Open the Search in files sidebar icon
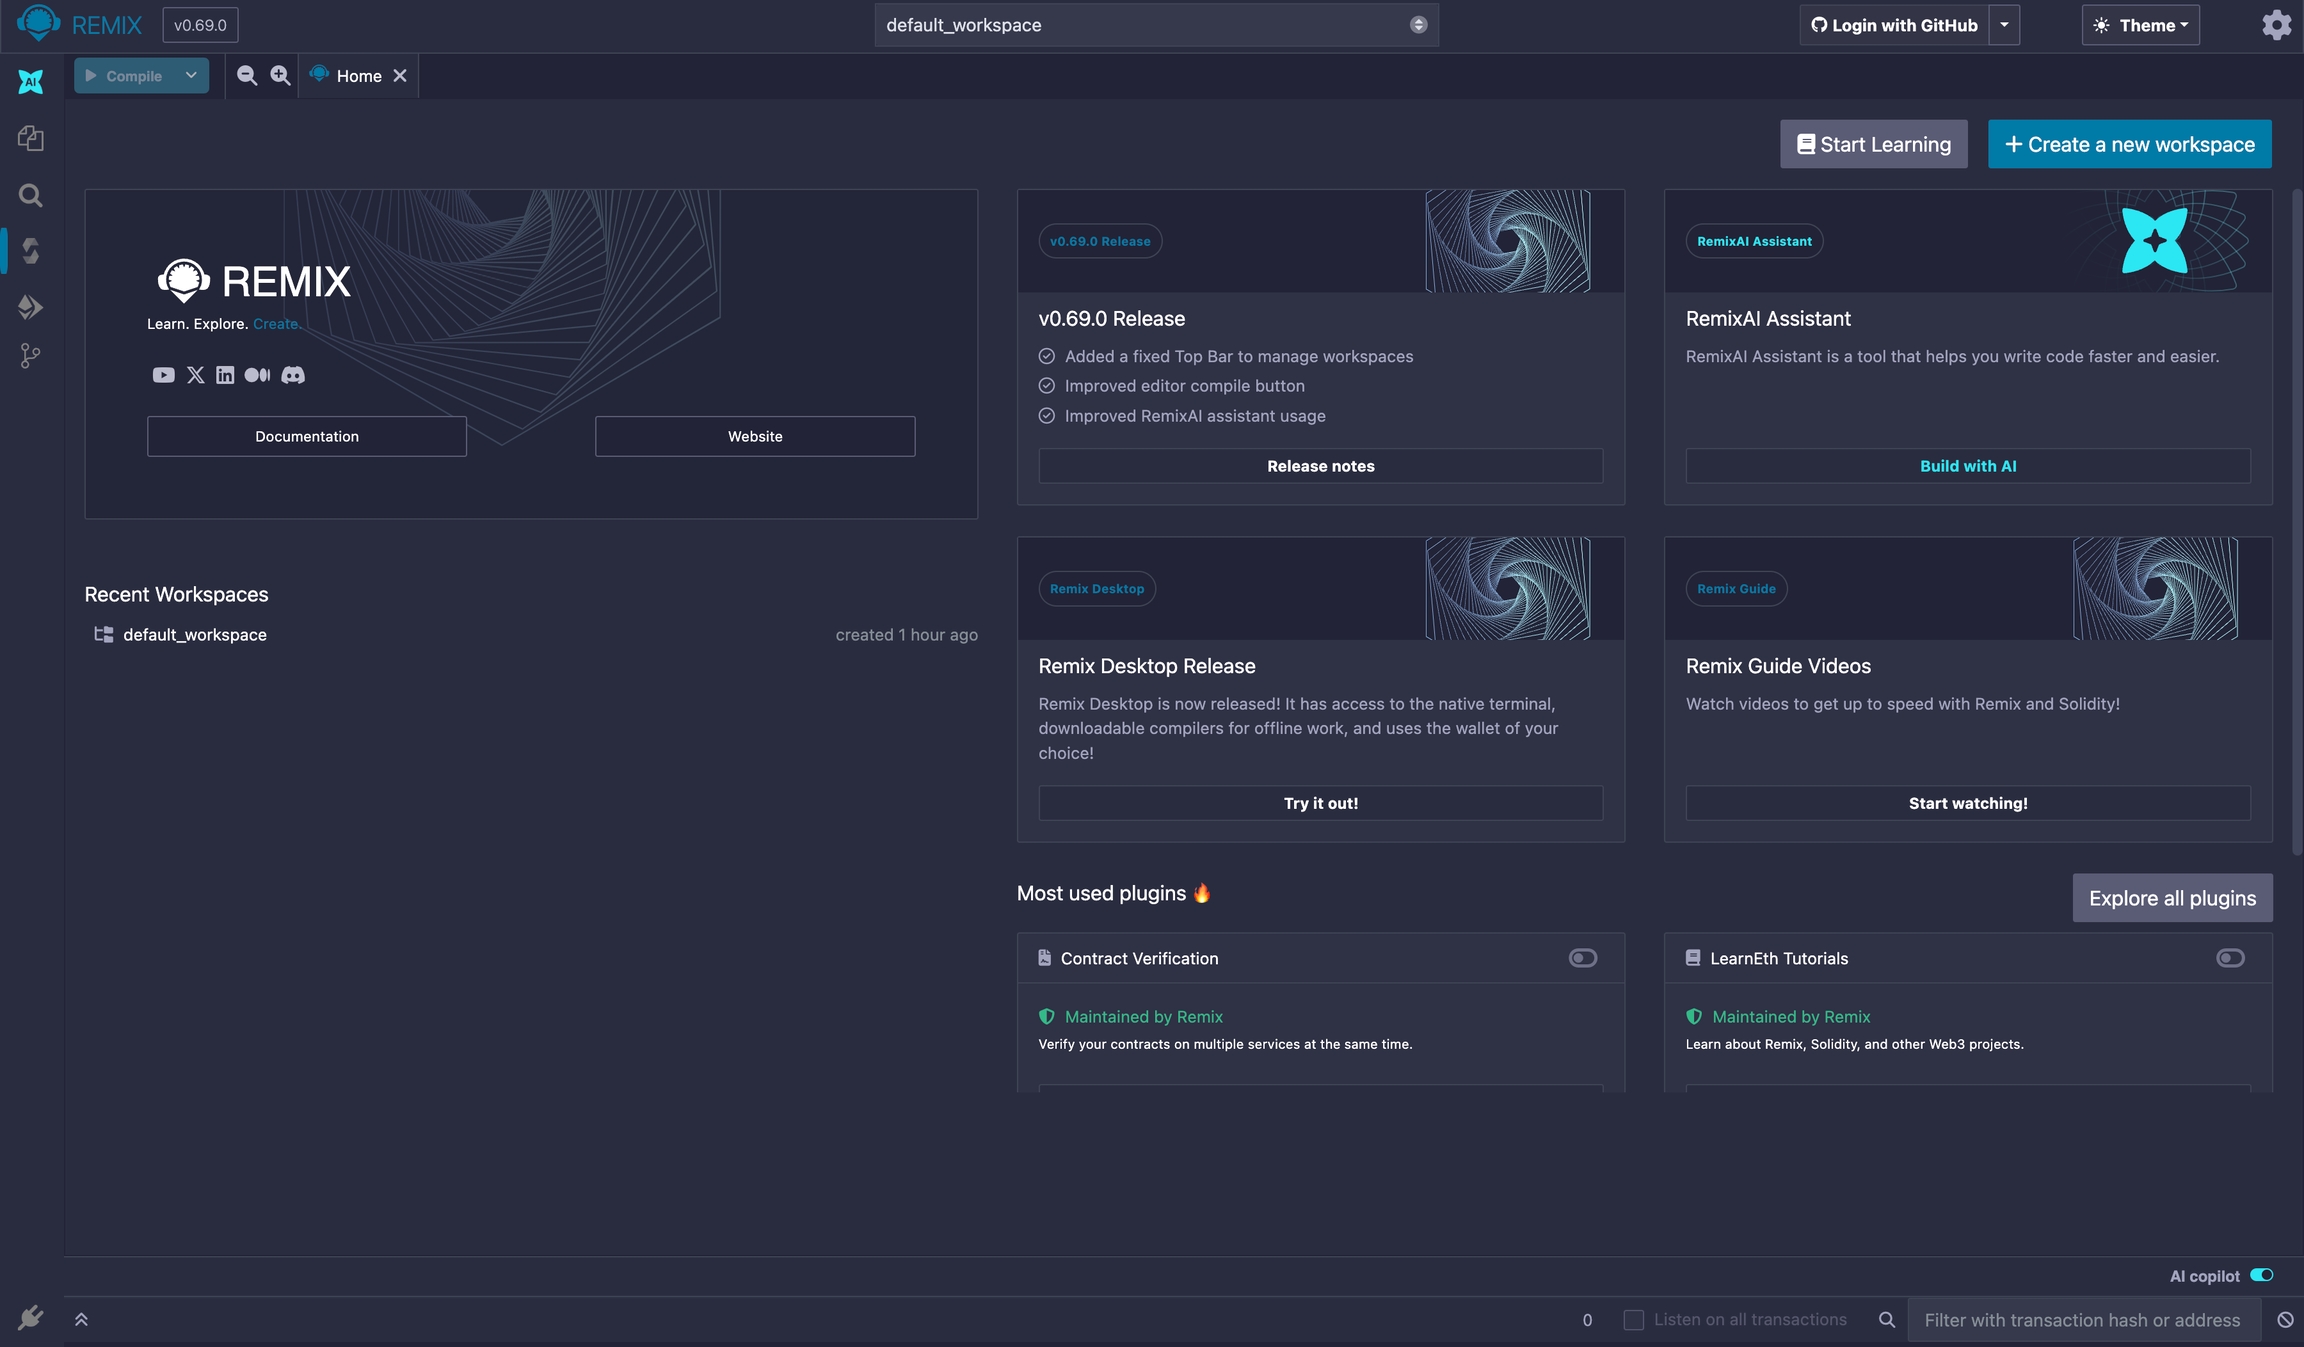This screenshot has width=2304, height=1347. (x=30, y=195)
